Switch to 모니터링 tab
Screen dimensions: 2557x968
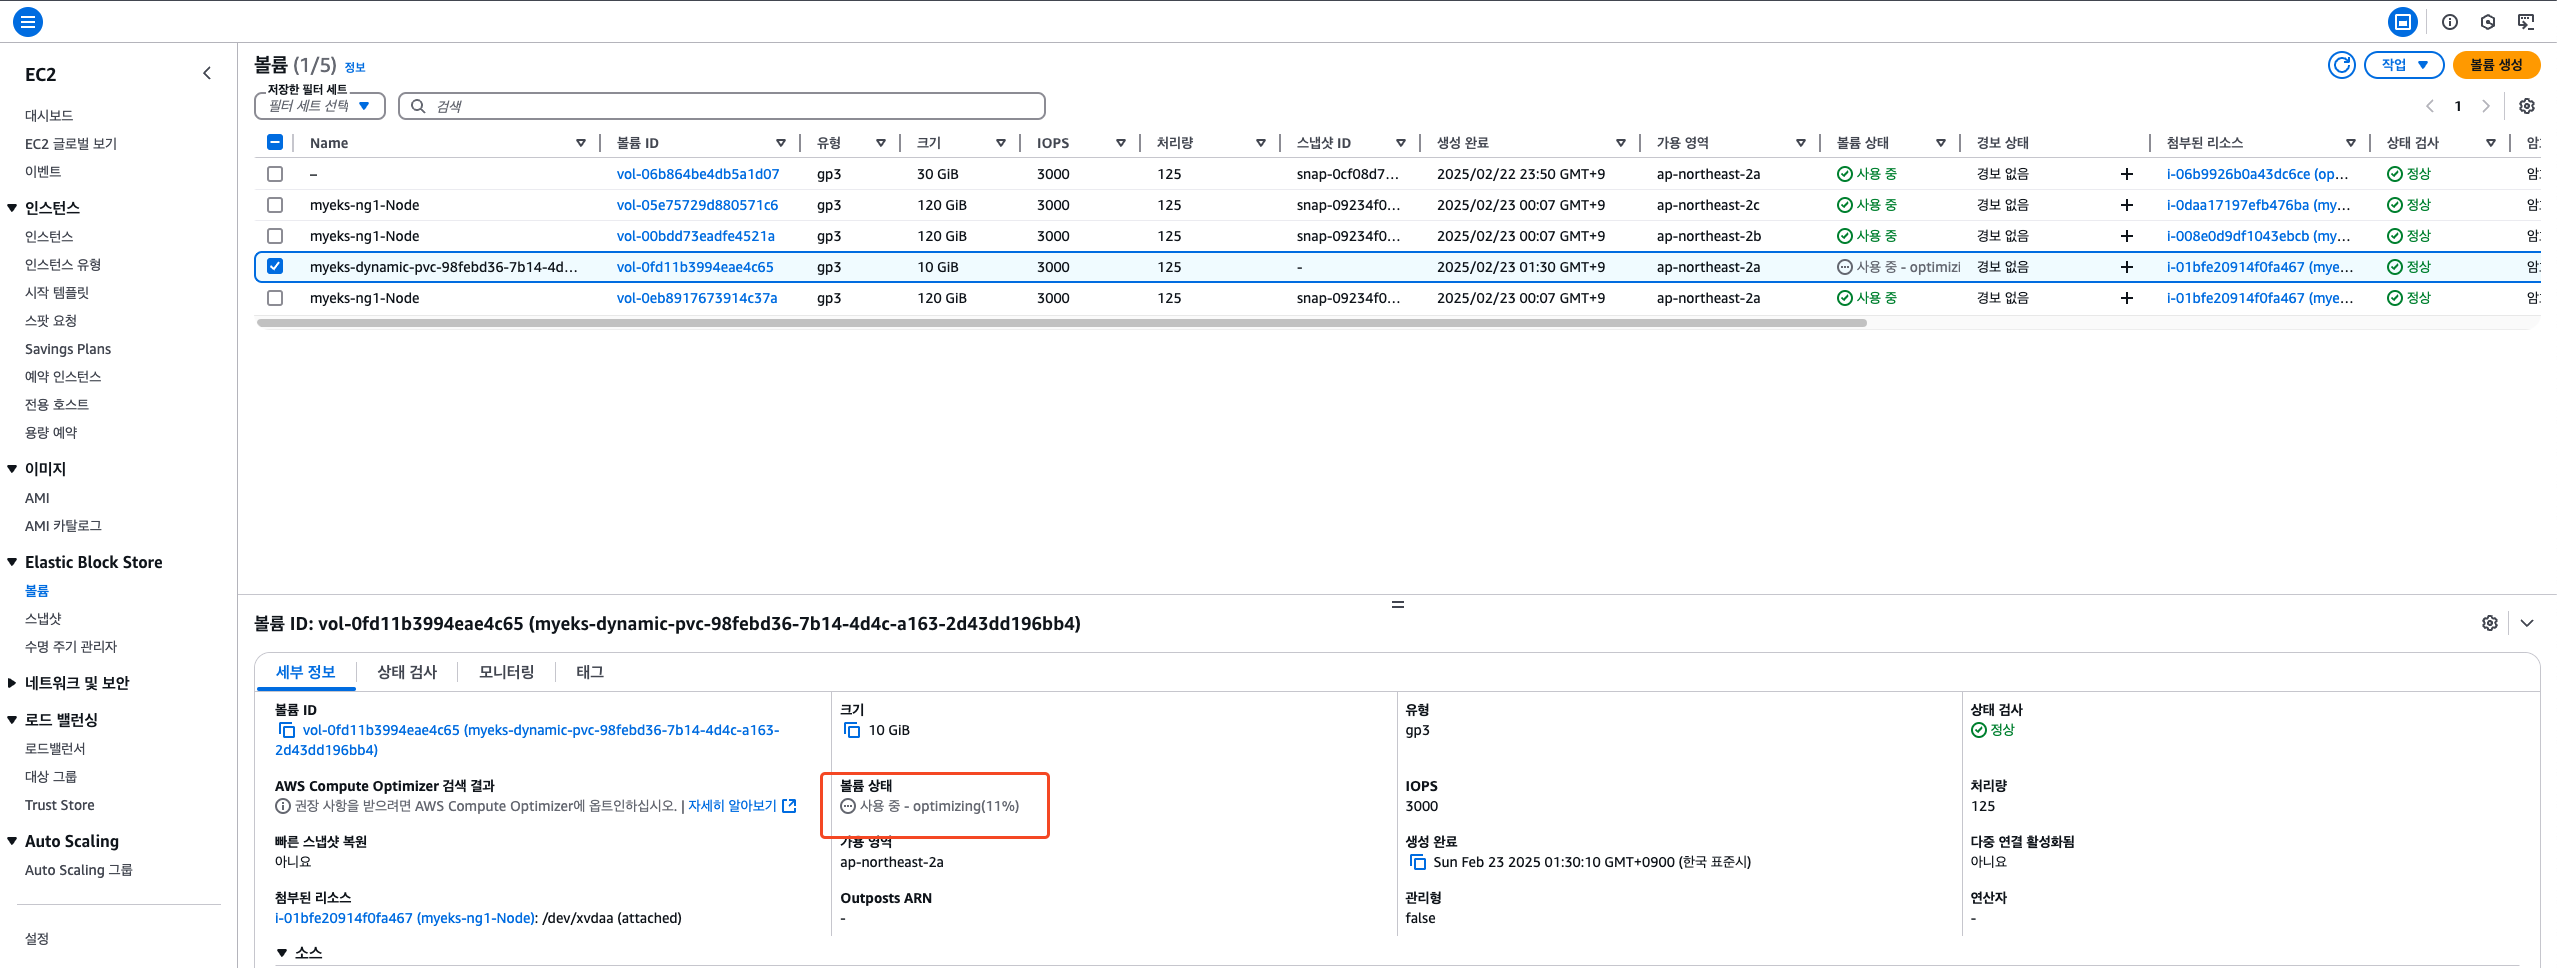click(x=507, y=672)
